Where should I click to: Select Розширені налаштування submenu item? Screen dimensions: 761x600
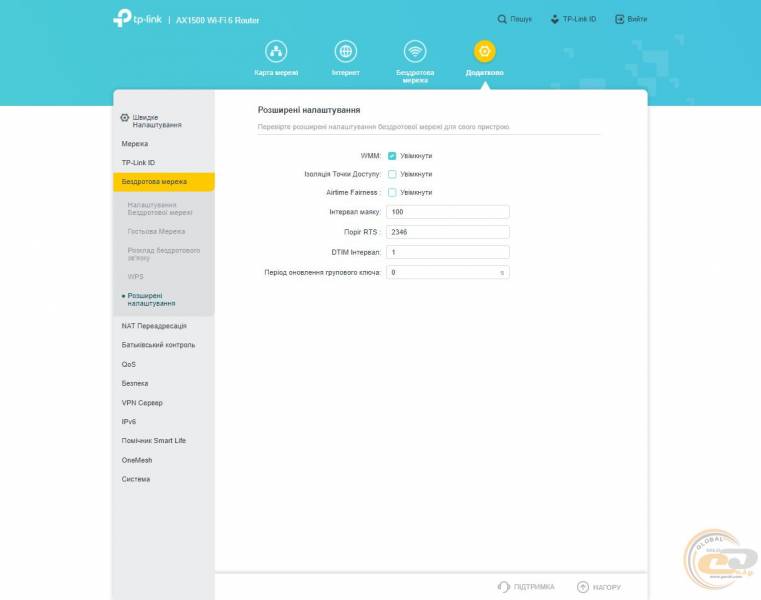coord(151,300)
